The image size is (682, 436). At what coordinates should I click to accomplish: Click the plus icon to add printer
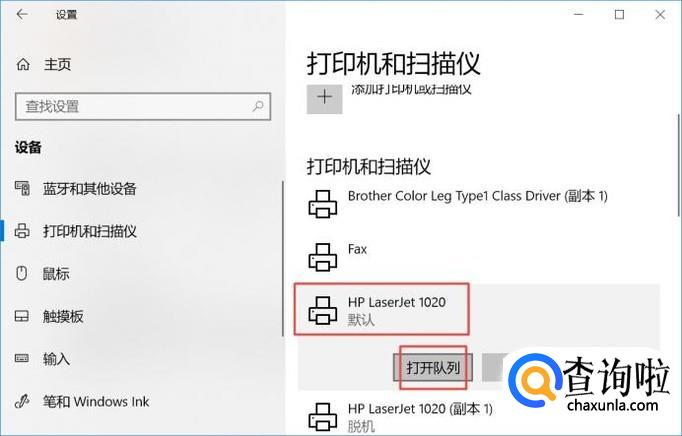click(x=324, y=97)
